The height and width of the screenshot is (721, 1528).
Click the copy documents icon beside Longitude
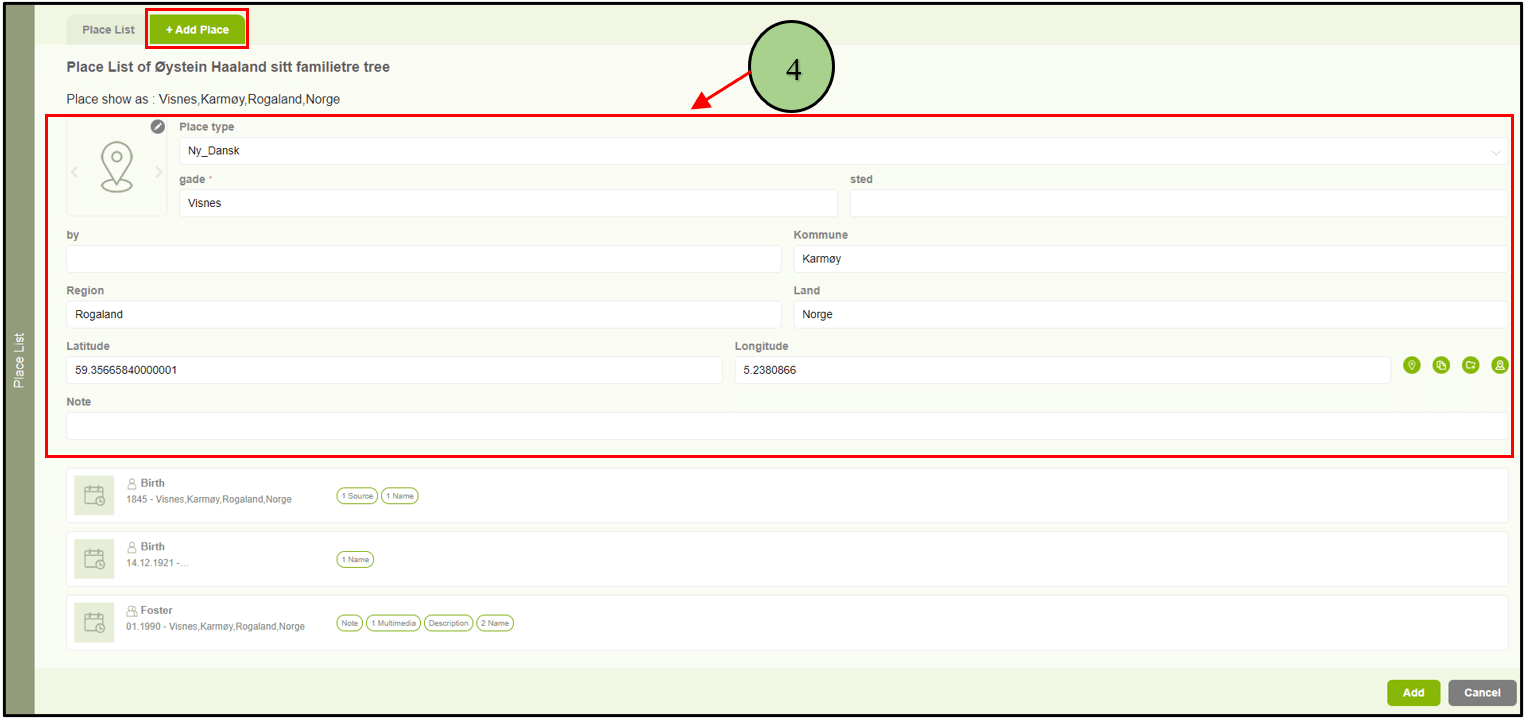[1441, 366]
